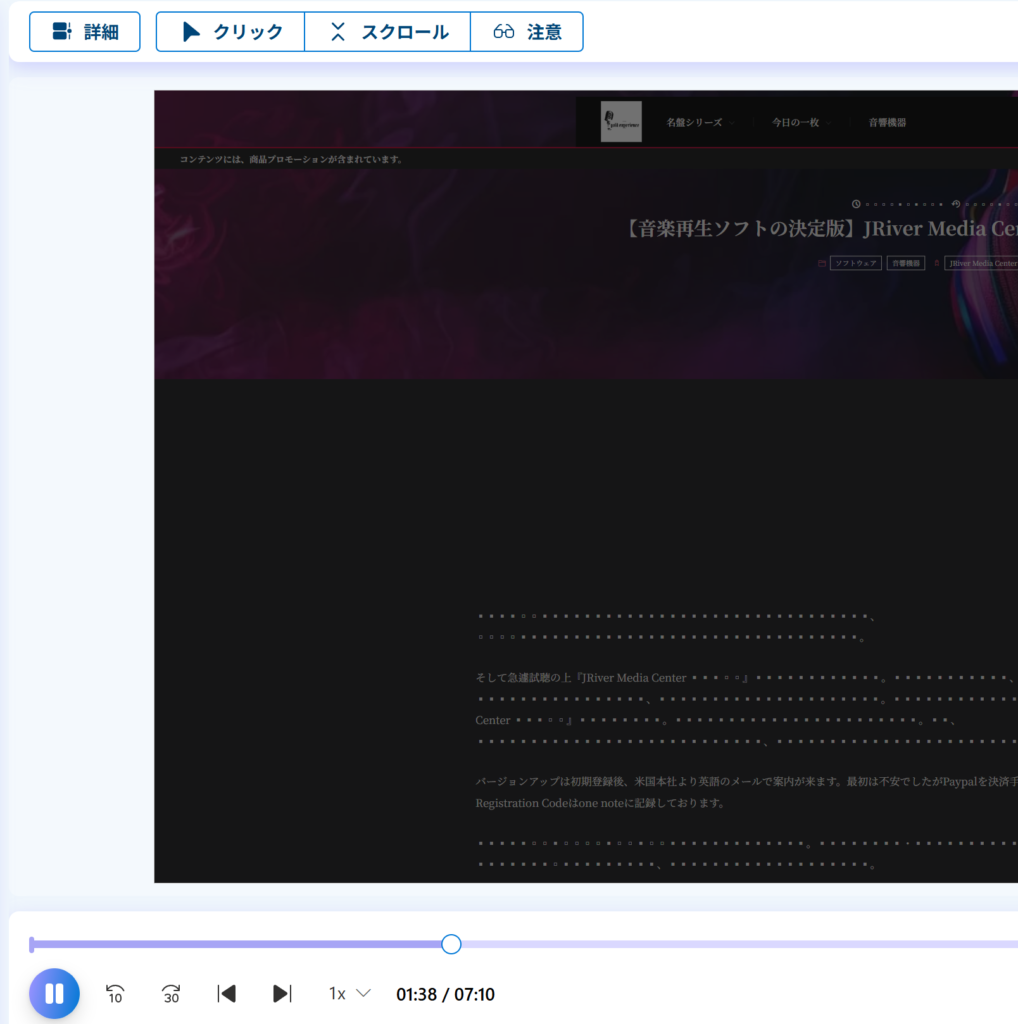Skip forward 30 seconds in the recording

point(171,994)
